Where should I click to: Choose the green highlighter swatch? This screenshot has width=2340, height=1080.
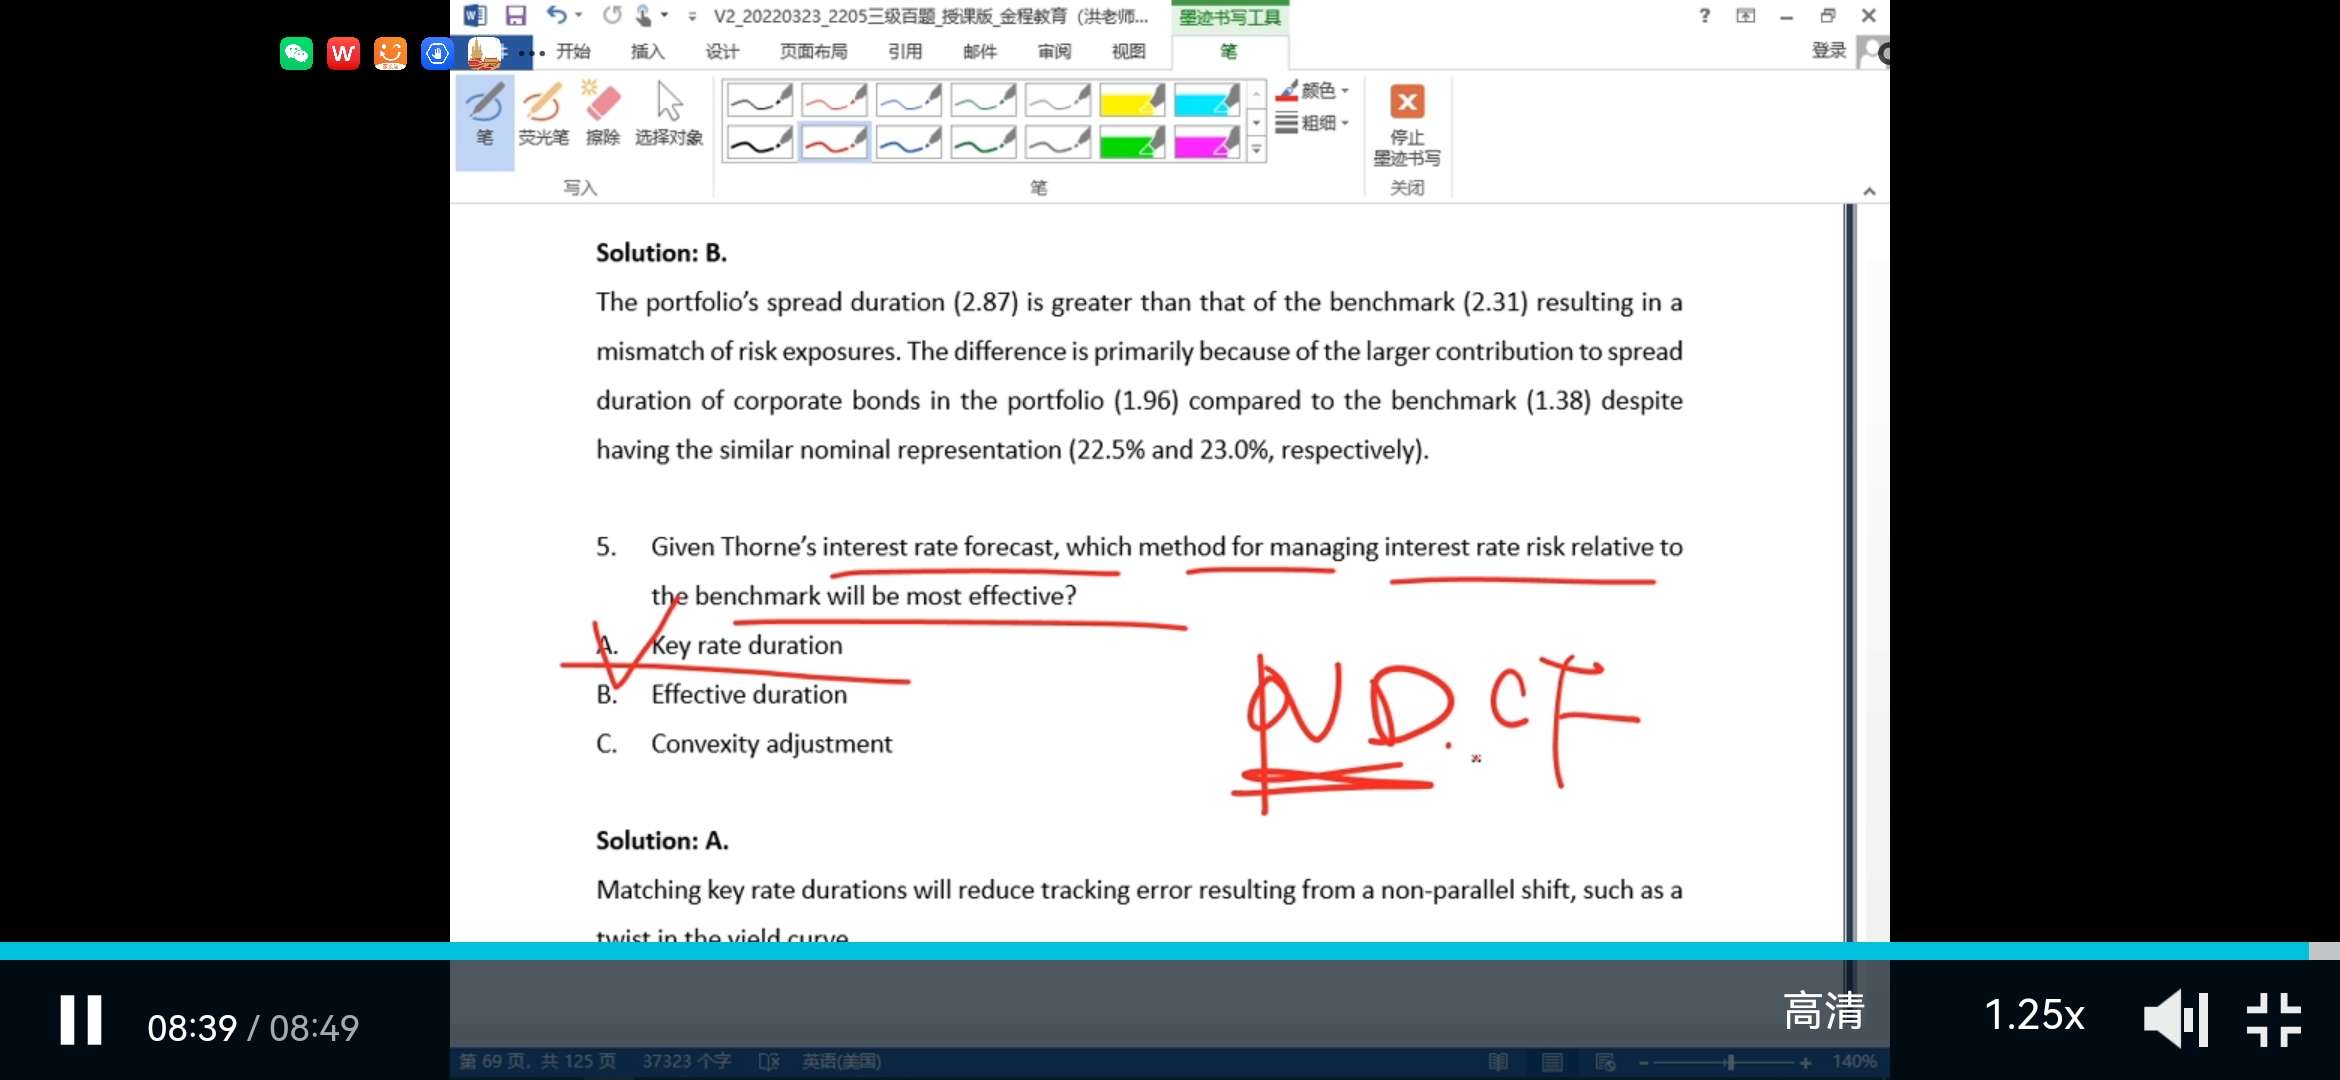[x=1132, y=142]
